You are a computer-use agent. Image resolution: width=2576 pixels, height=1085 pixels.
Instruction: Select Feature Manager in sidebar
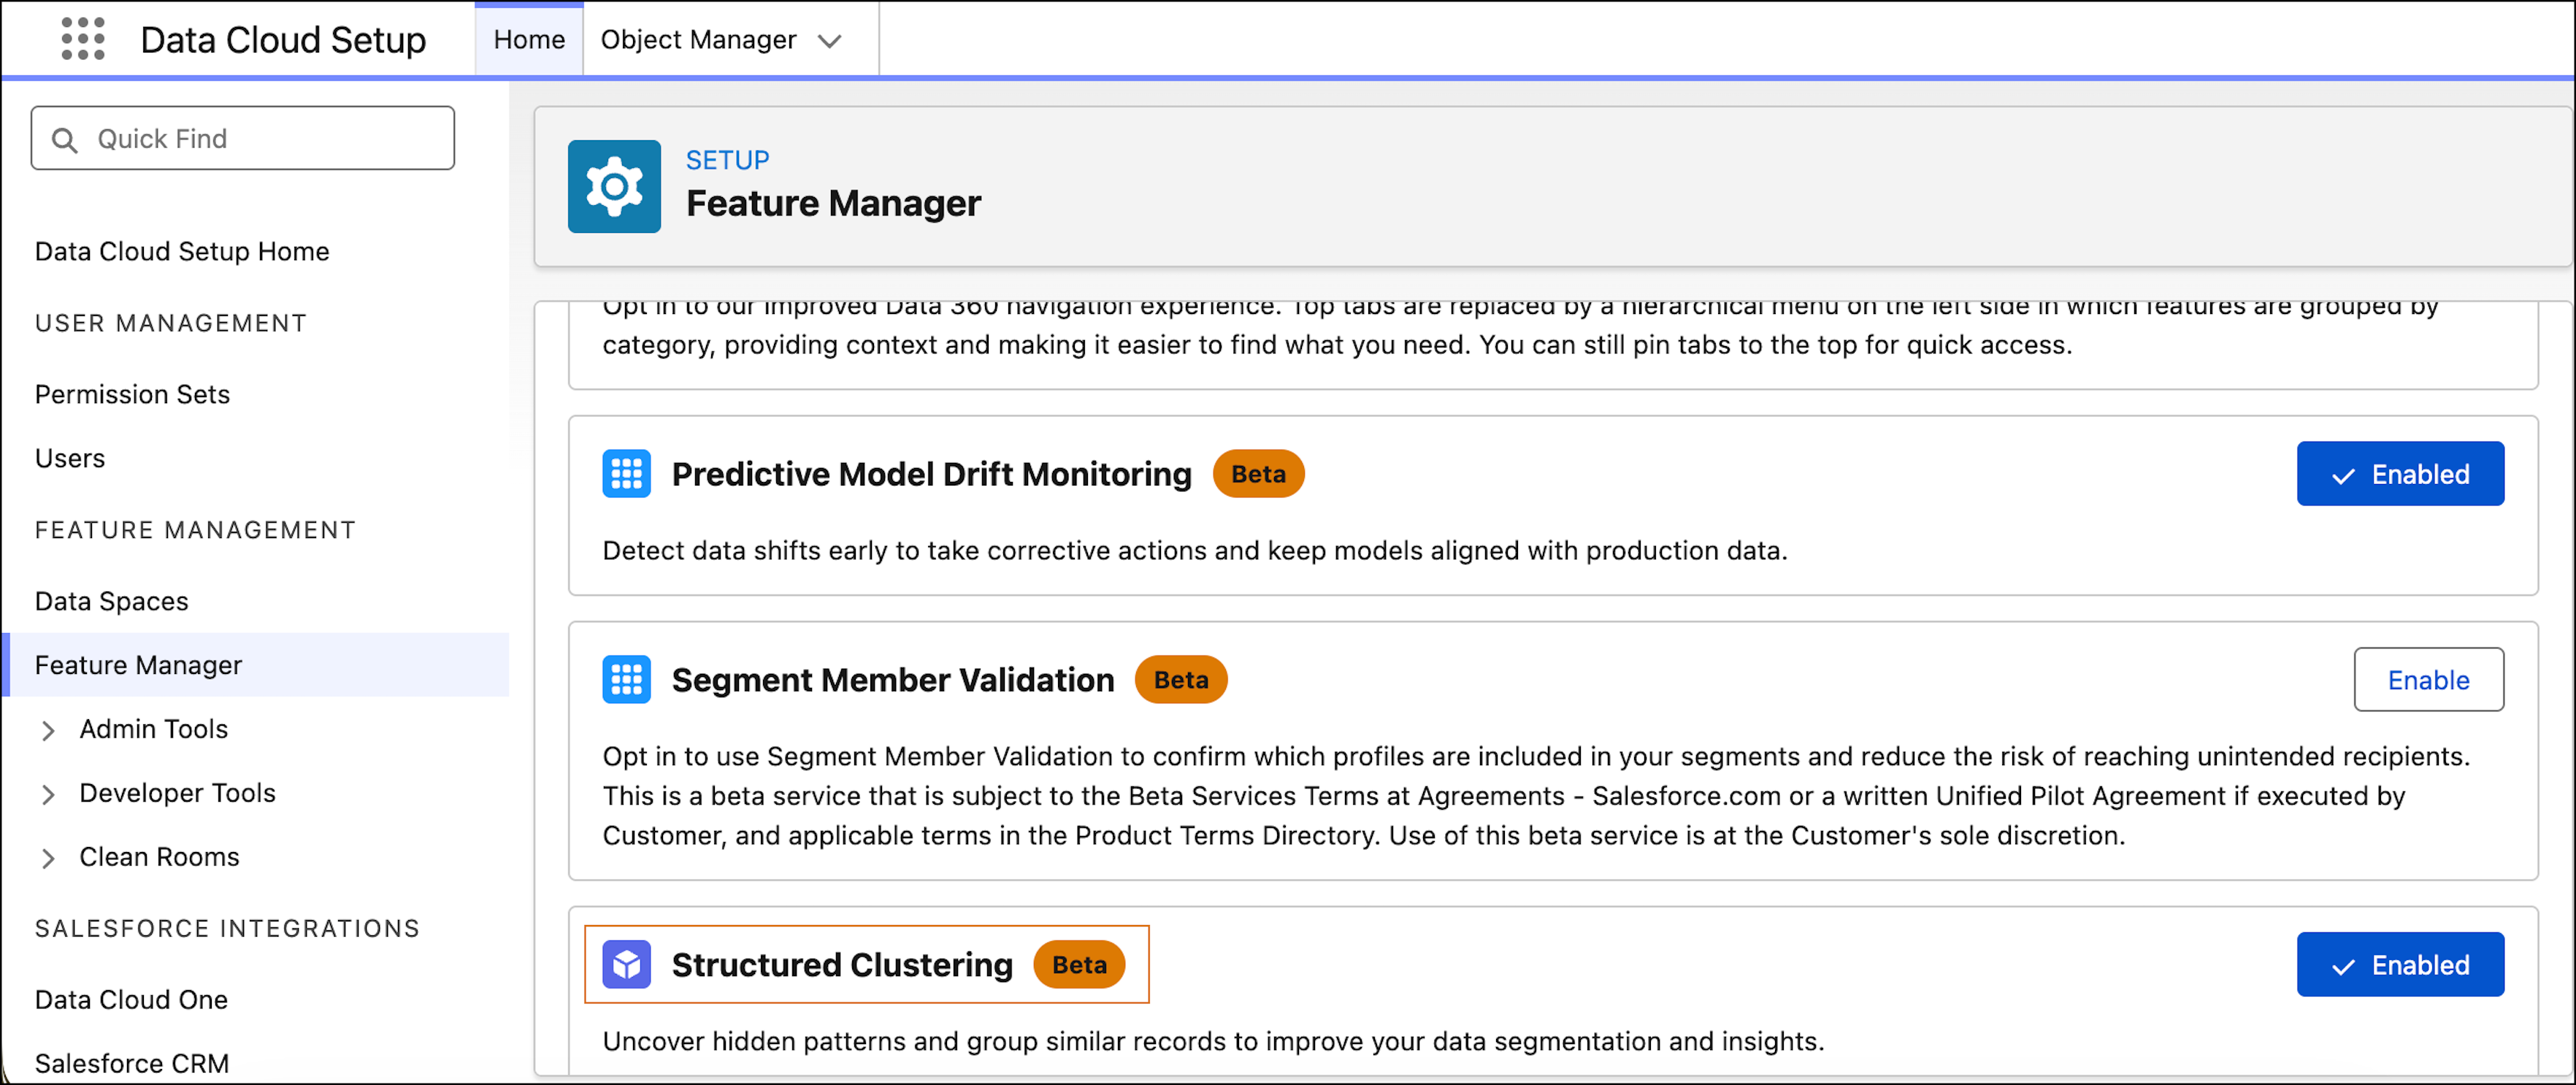pyautogui.click(x=256, y=665)
